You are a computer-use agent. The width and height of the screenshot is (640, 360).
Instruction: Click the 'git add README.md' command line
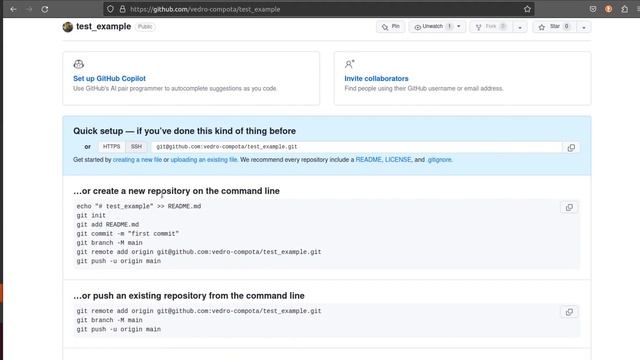pyautogui.click(x=108, y=224)
